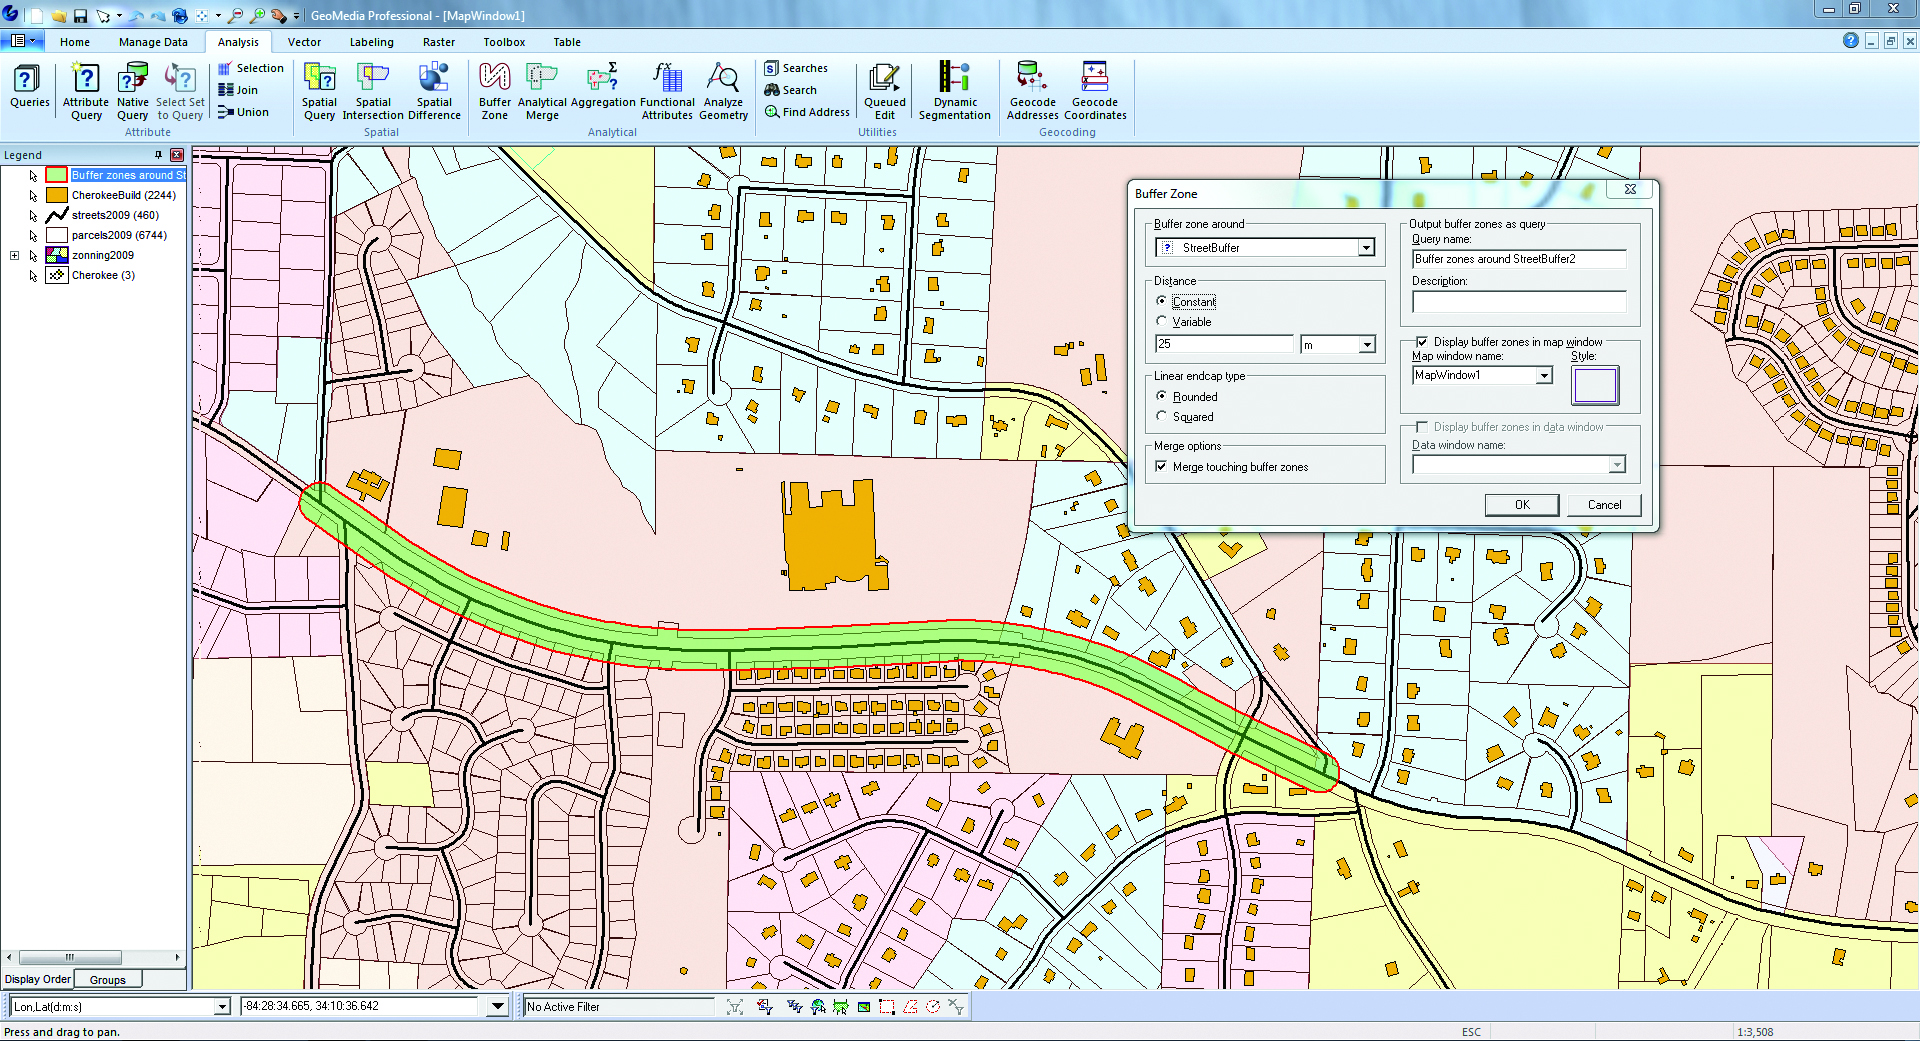Click Select Set to Query
Screen dimensions: 1920x1041
180,91
